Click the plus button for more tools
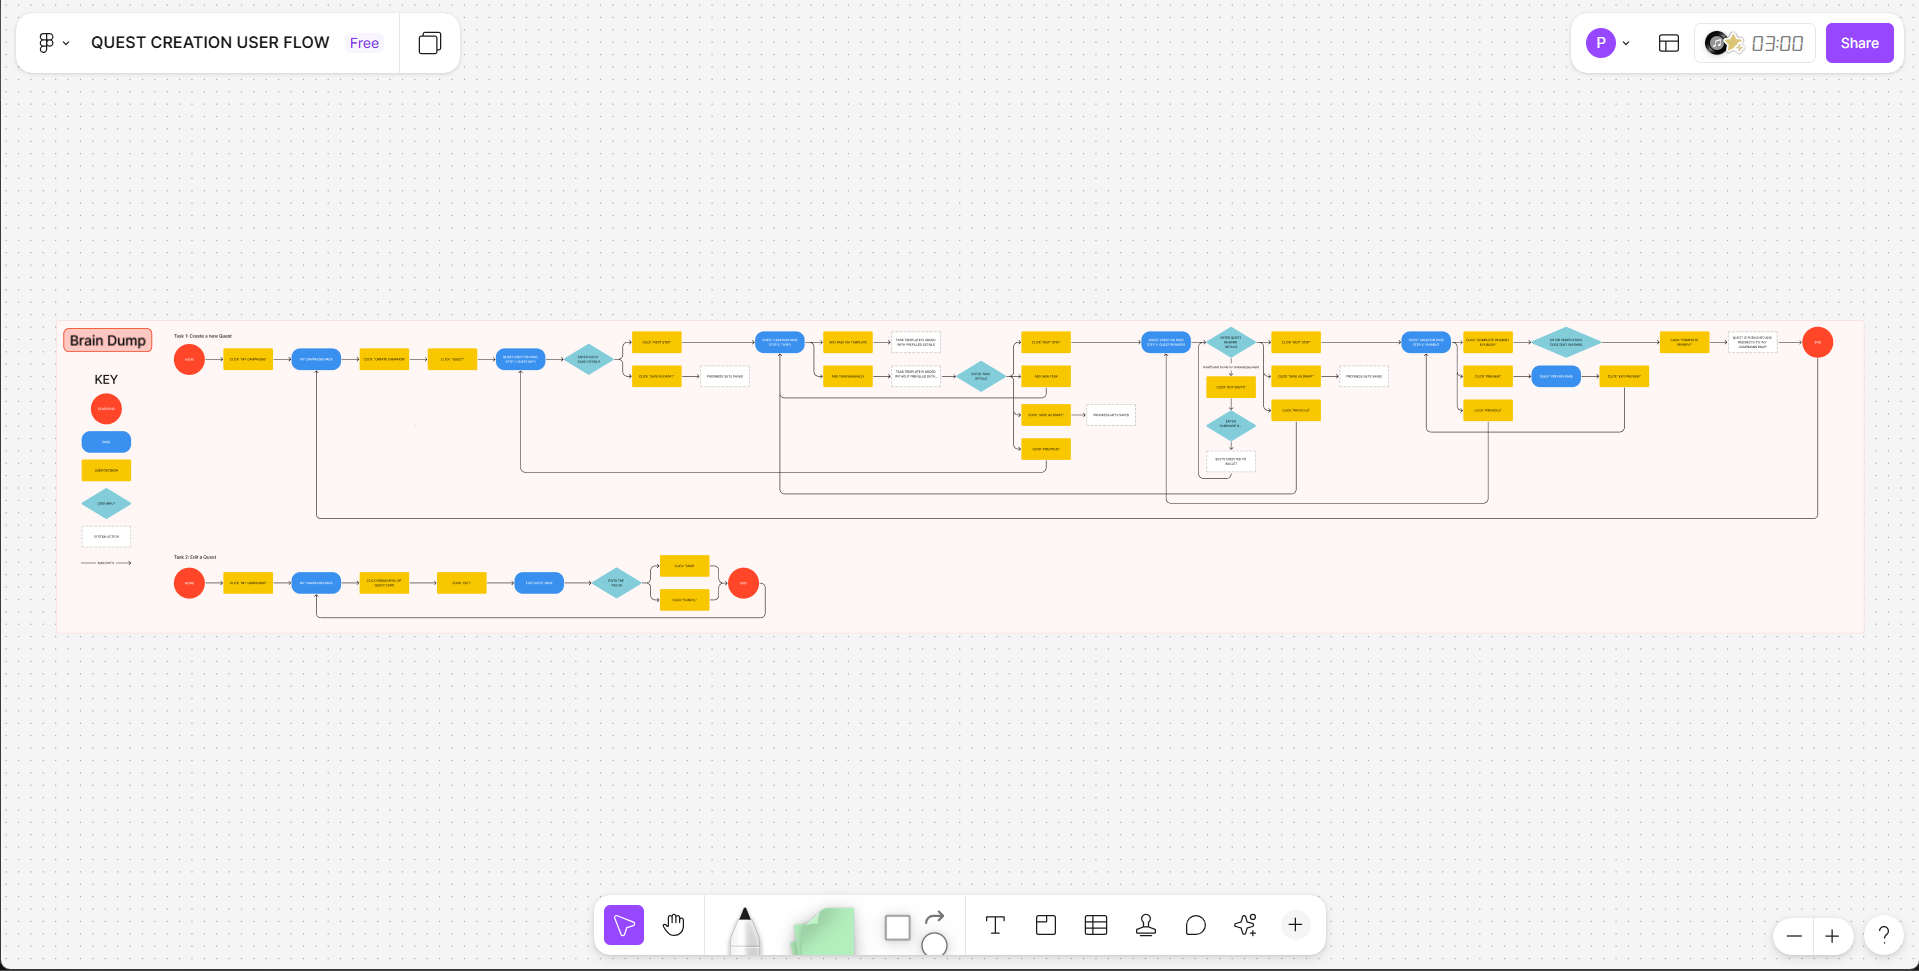1919x971 pixels. tap(1295, 925)
